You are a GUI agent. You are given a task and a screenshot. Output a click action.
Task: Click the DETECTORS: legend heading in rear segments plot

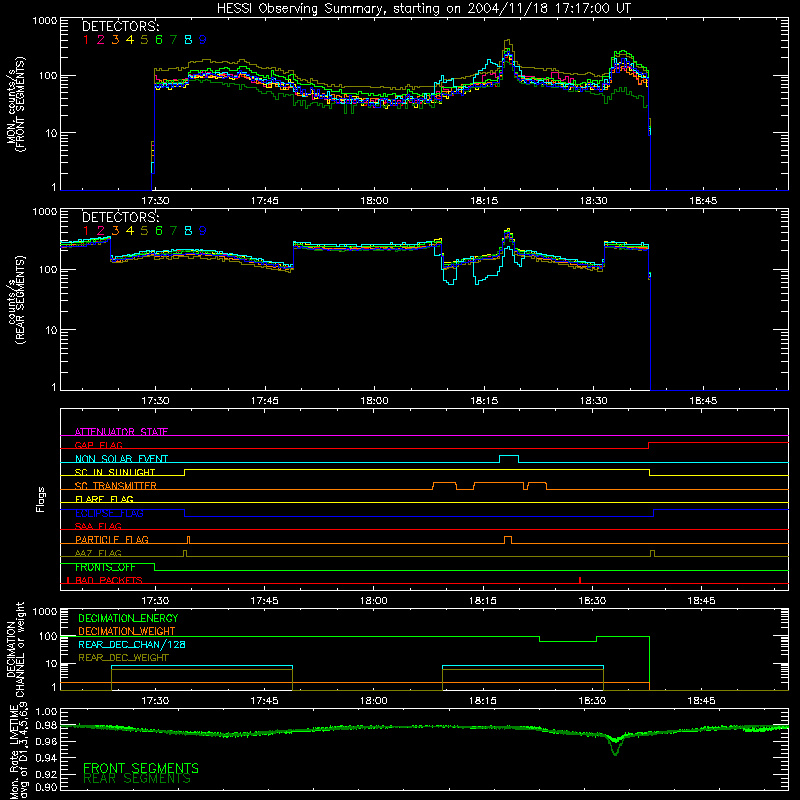(x=120, y=217)
